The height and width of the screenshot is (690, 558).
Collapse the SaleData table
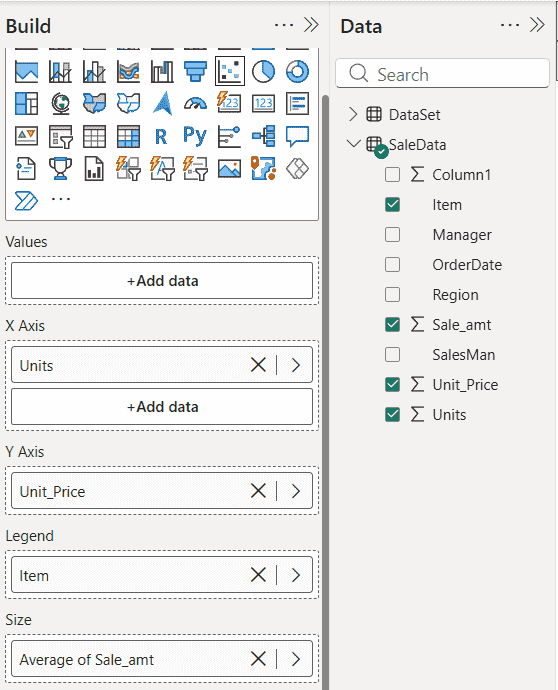[x=353, y=143]
